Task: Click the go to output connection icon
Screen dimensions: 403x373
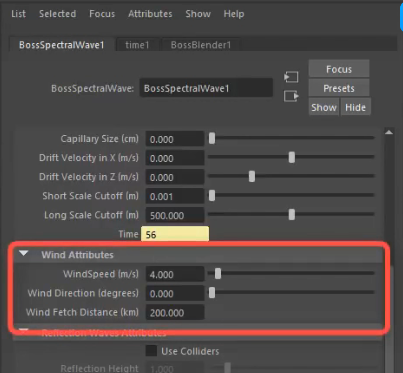Action: tap(291, 97)
